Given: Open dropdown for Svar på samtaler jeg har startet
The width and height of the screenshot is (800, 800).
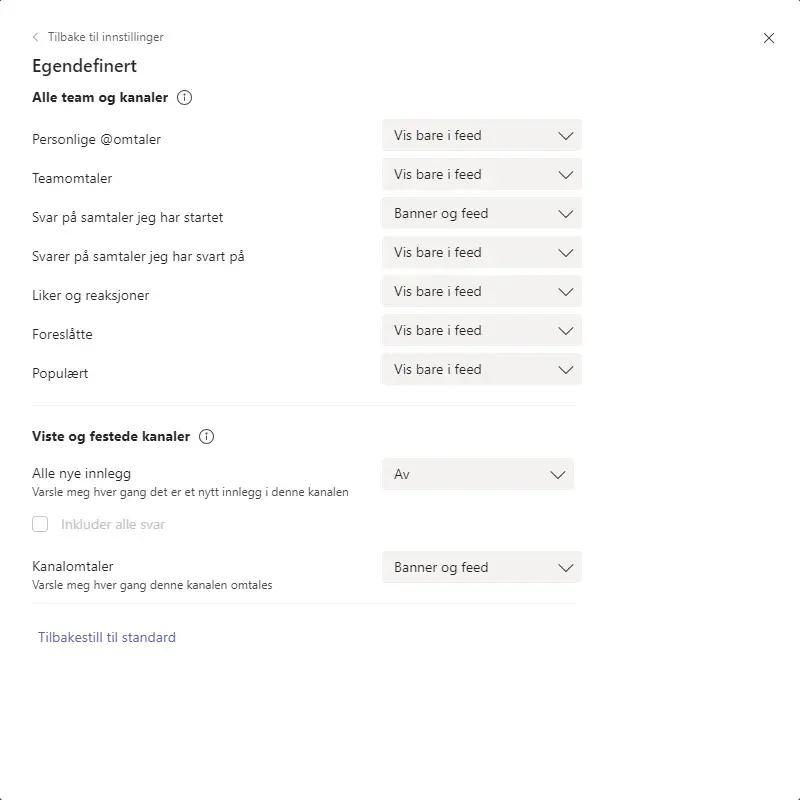Looking at the screenshot, I should pyautogui.click(x=481, y=213).
